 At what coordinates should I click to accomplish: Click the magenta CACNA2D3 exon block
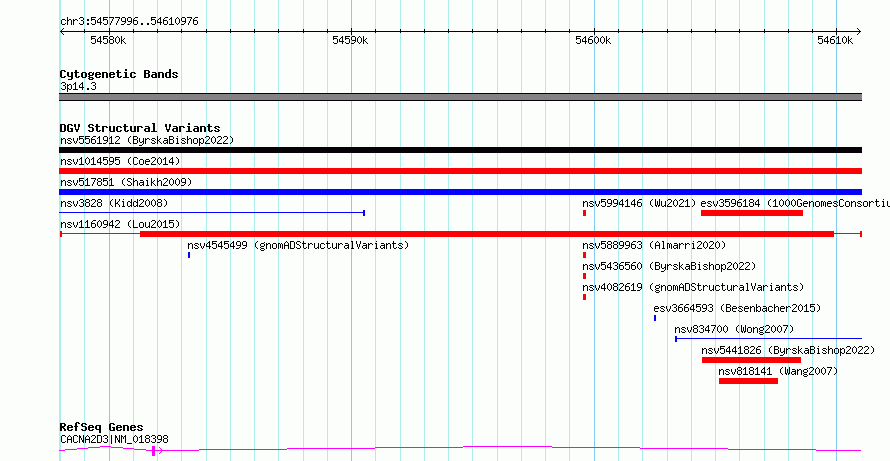click(153, 450)
